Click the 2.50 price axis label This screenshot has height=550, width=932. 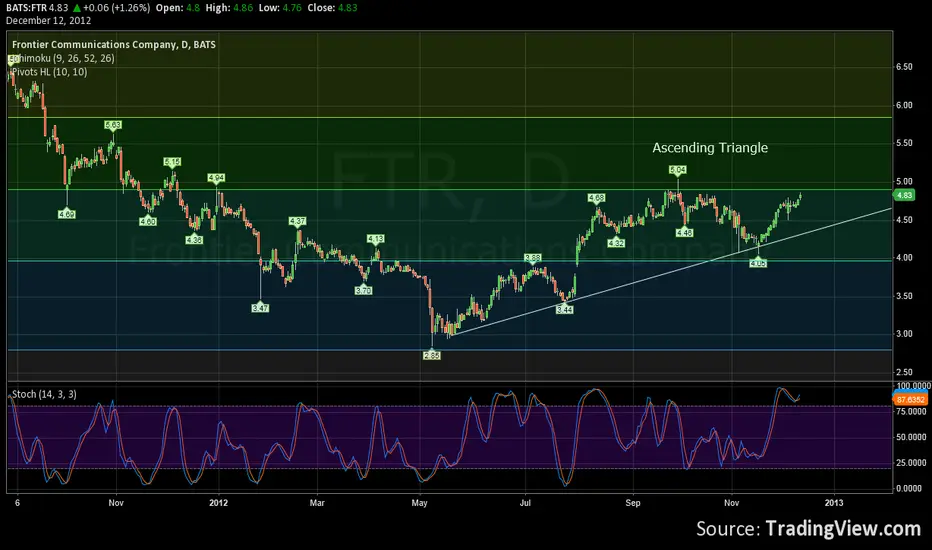coord(904,372)
